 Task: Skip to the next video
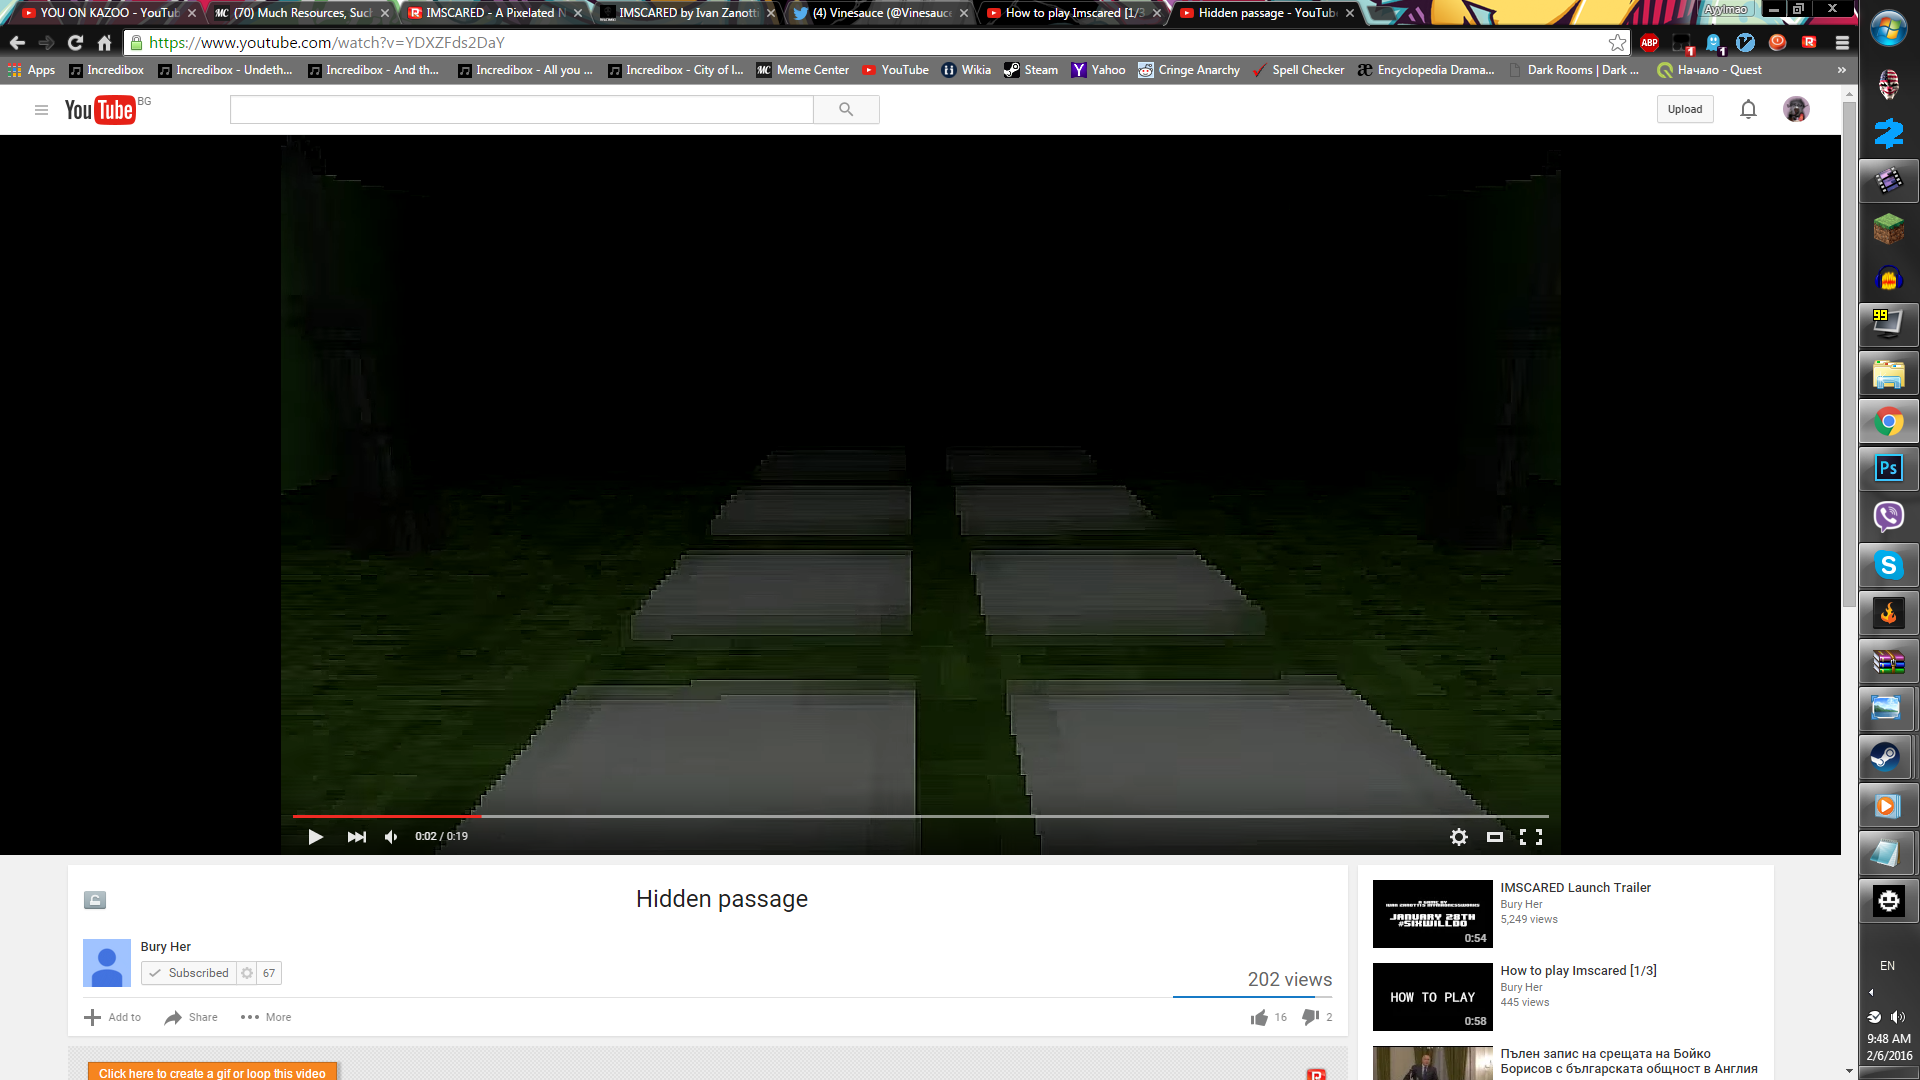356,837
